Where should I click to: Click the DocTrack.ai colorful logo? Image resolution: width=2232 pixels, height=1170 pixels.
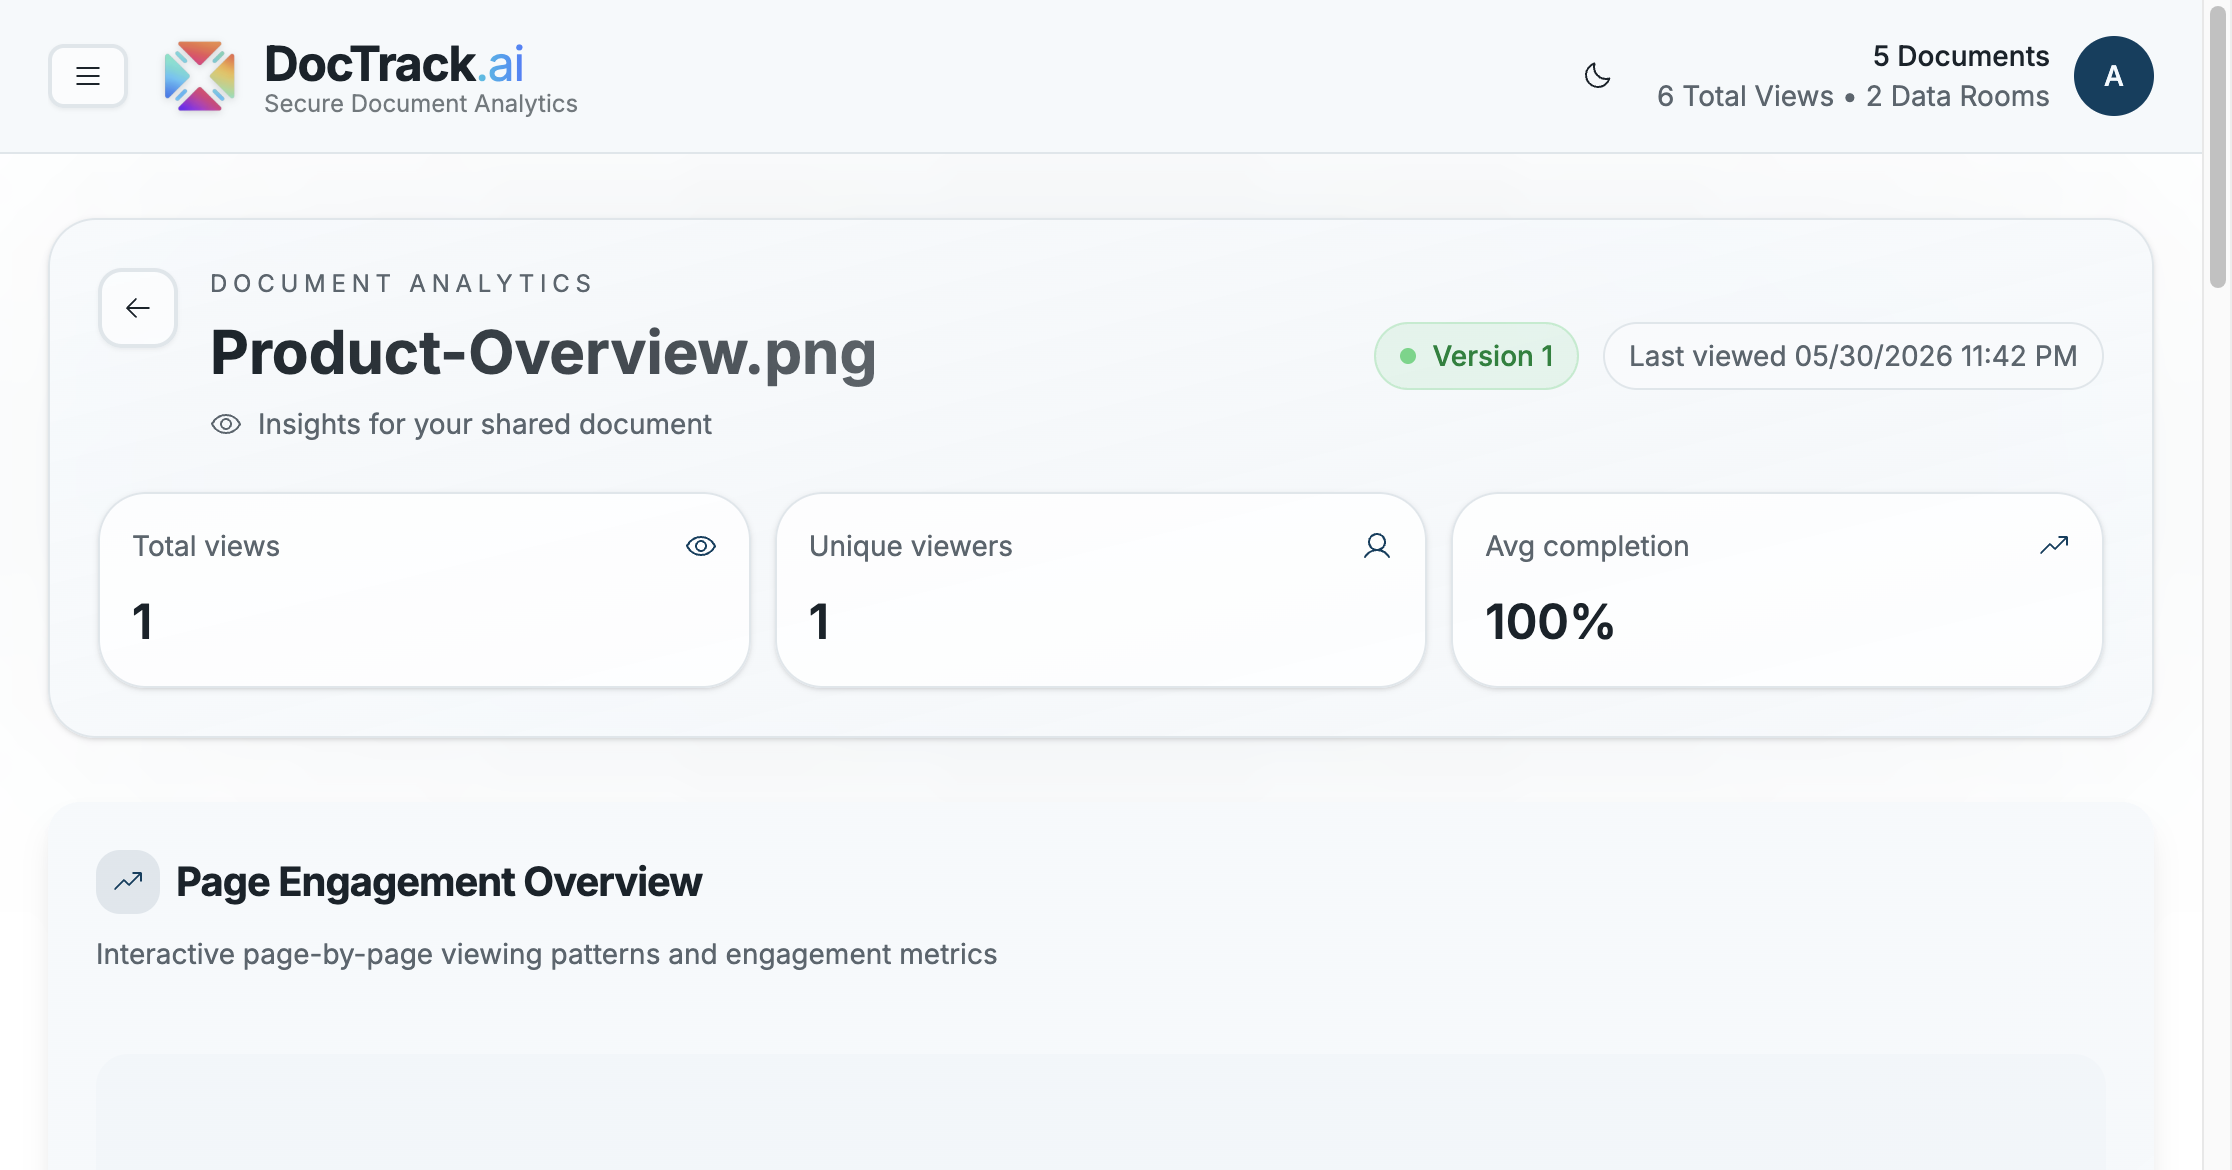pos(200,76)
